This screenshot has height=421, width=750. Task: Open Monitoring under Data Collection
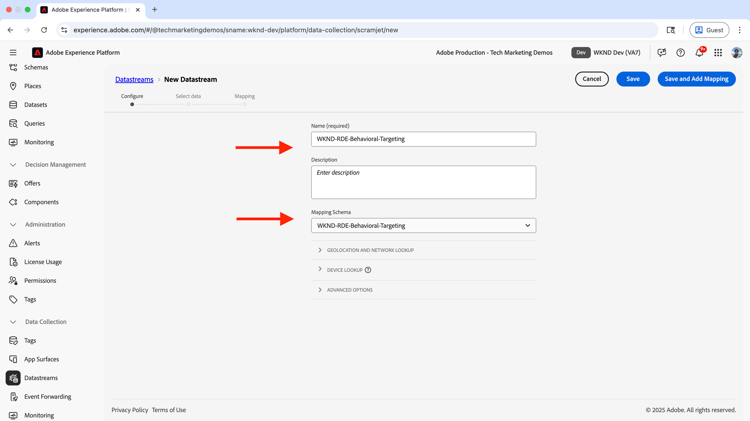click(x=39, y=415)
